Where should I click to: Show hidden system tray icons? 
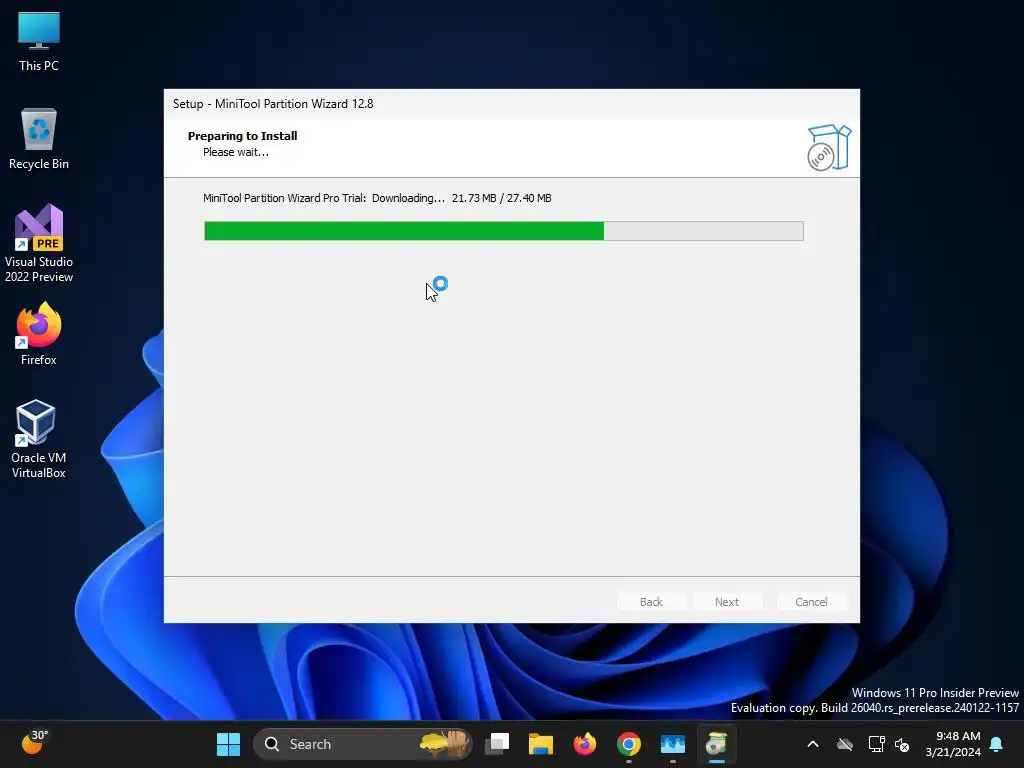[x=813, y=744]
